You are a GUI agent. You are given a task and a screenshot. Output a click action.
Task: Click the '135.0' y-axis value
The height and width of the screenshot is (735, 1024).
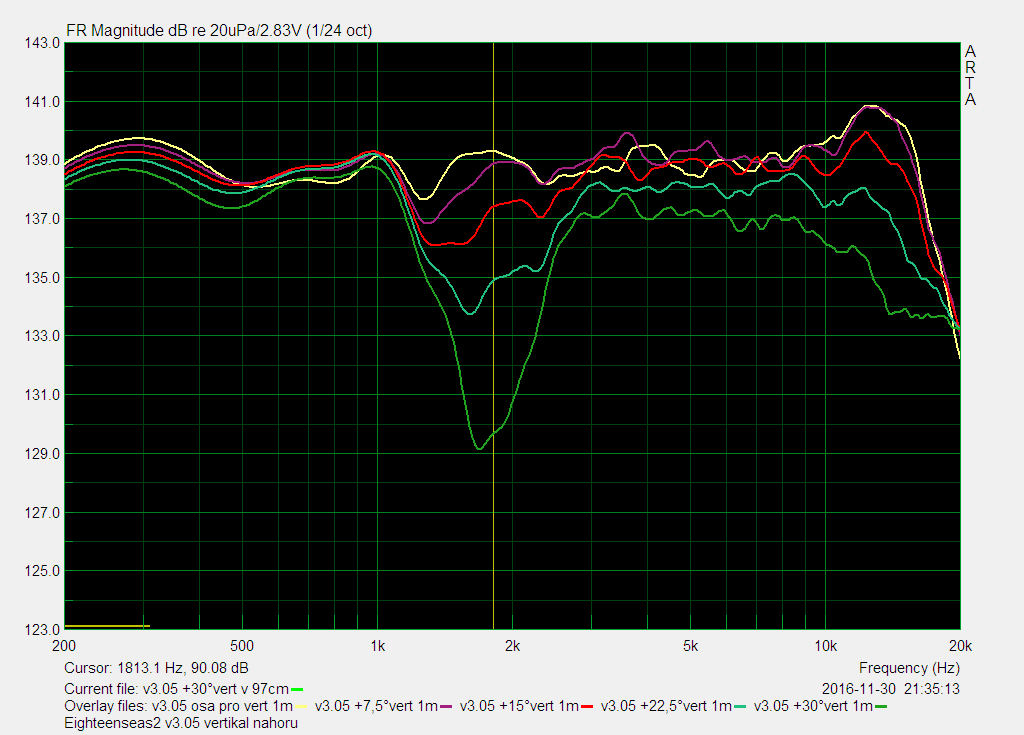tap(42, 278)
